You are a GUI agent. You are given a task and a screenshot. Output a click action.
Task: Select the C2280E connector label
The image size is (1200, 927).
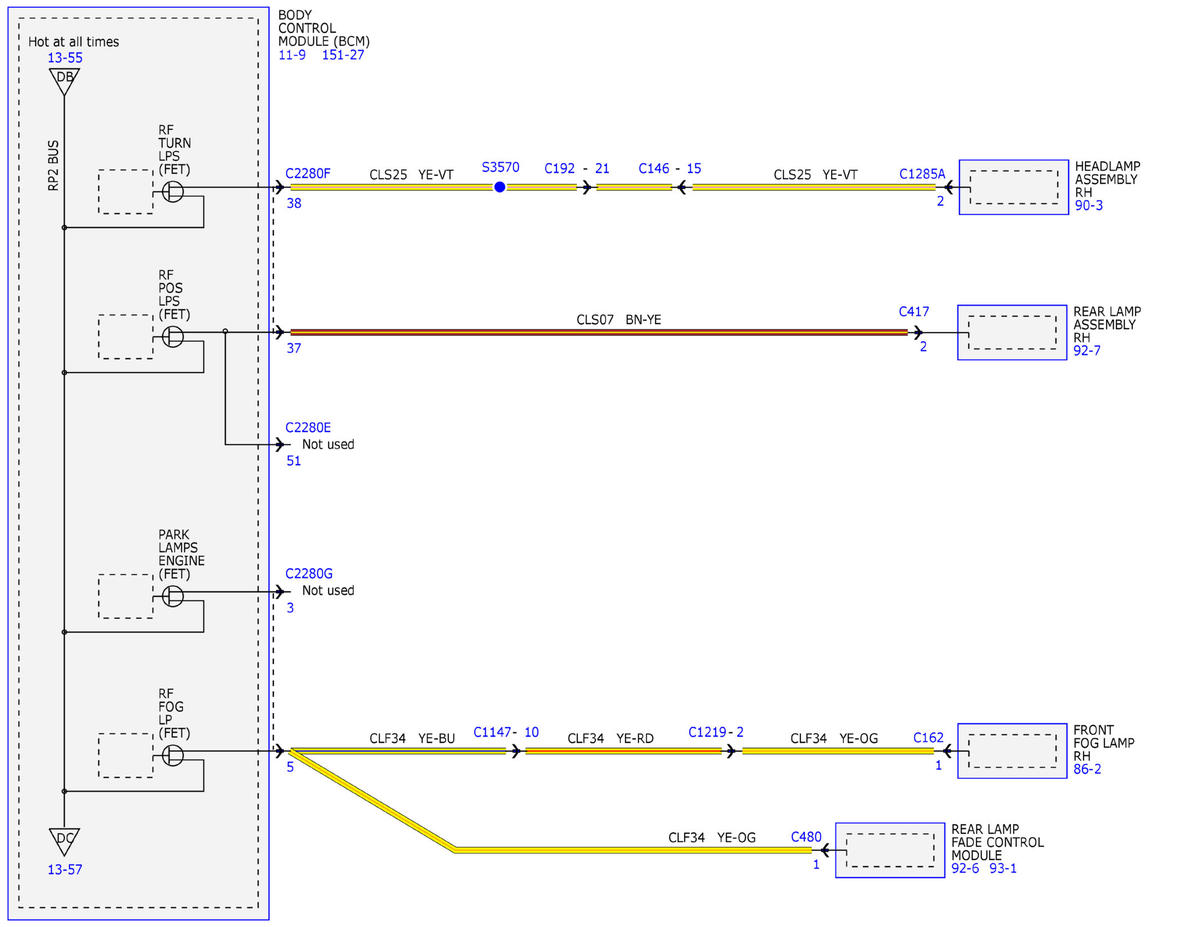coord(308,427)
